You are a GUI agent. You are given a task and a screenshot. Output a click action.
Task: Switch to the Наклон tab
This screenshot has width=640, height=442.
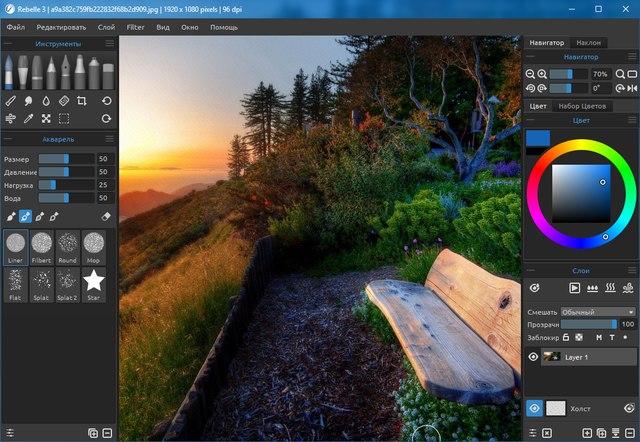tap(587, 43)
